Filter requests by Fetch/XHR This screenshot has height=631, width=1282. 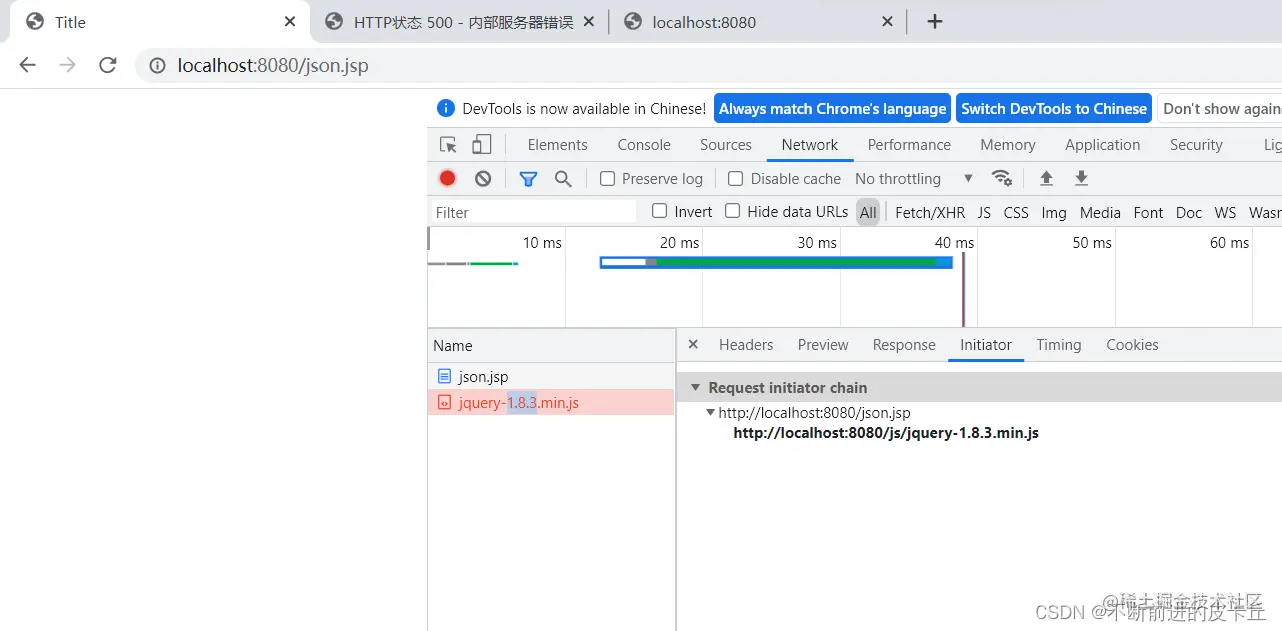pos(930,212)
